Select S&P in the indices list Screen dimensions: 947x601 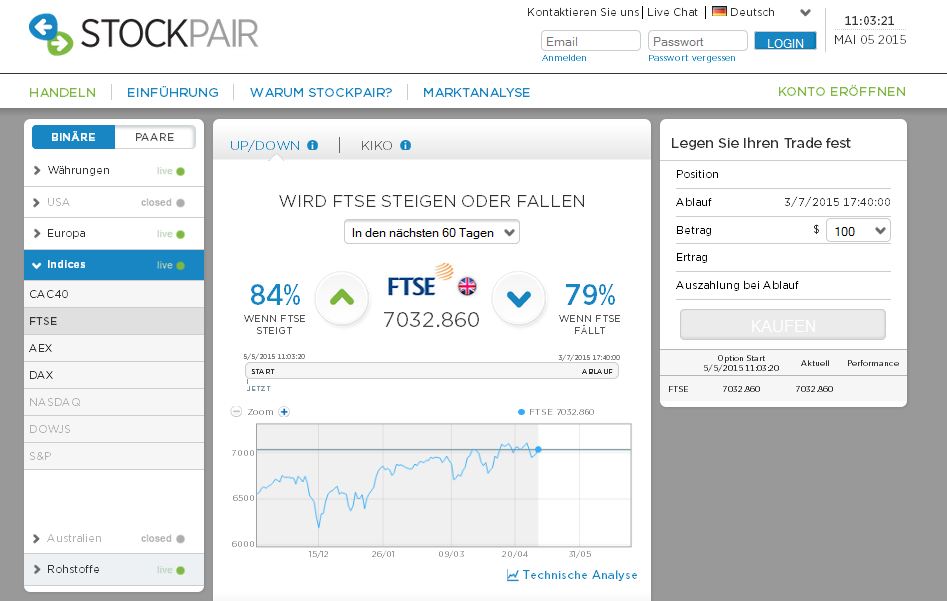coord(114,456)
